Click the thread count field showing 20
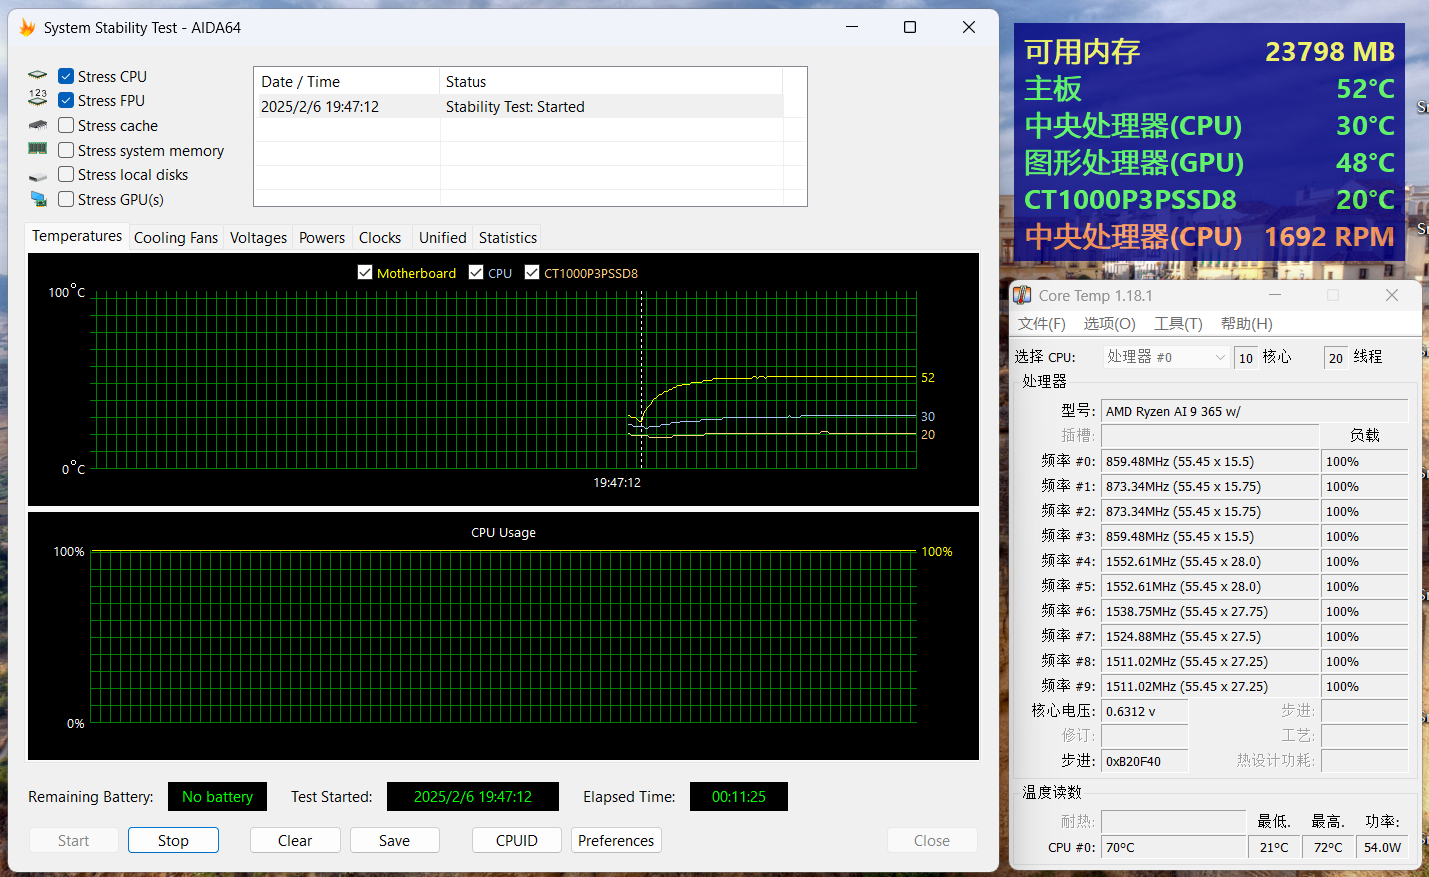Image resolution: width=1429 pixels, height=877 pixels. [1335, 358]
